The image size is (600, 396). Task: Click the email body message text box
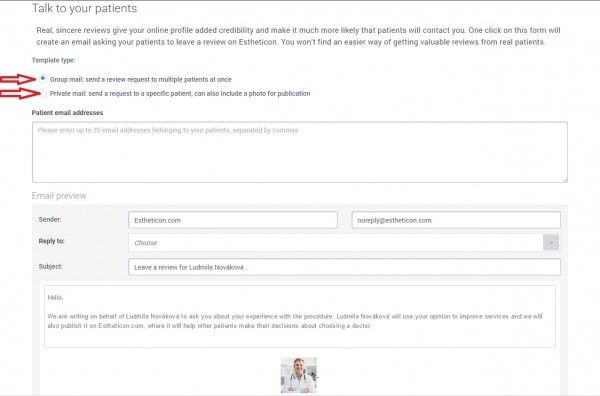300,316
